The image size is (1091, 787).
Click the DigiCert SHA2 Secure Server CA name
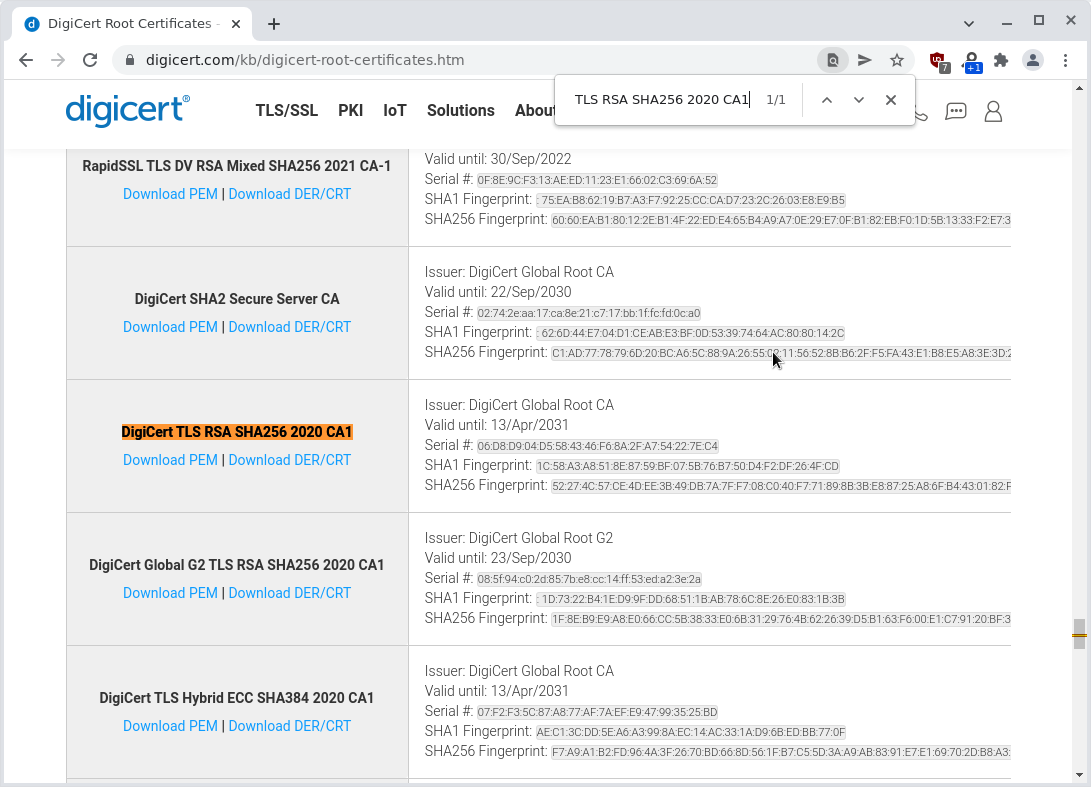[x=237, y=299]
